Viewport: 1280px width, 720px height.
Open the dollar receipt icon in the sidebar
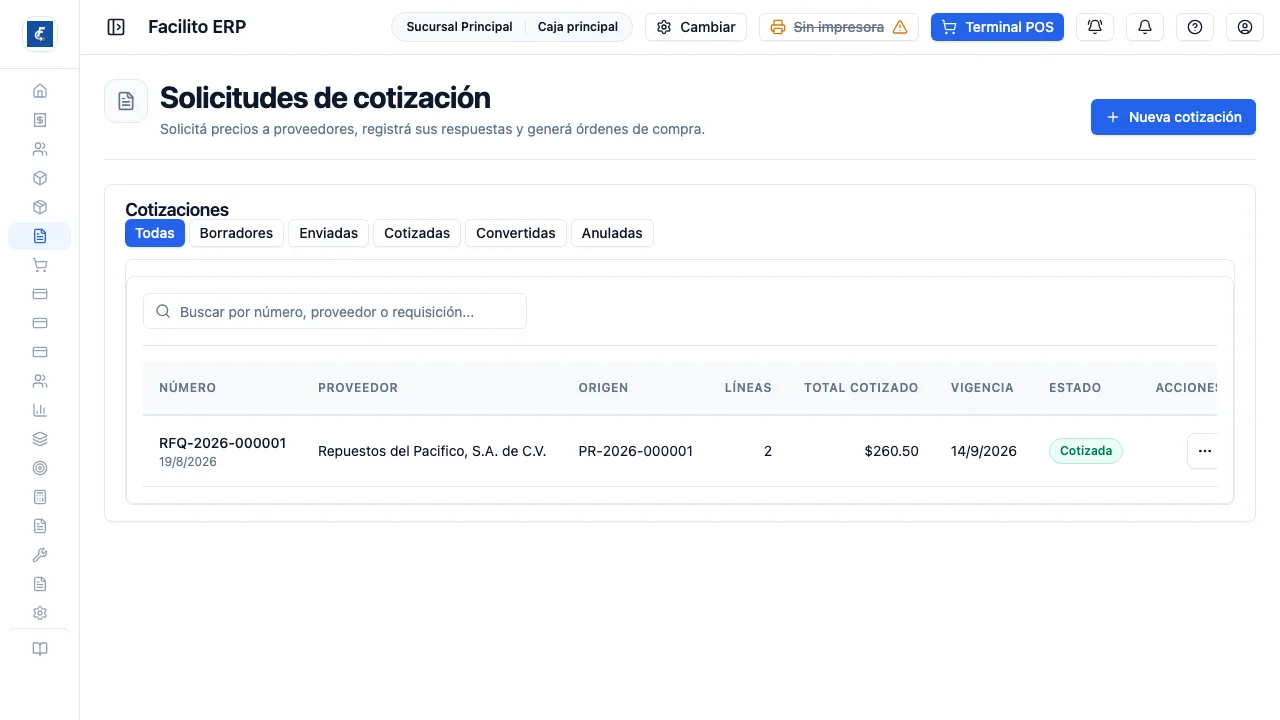pyautogui.click(x=40, y=120)
